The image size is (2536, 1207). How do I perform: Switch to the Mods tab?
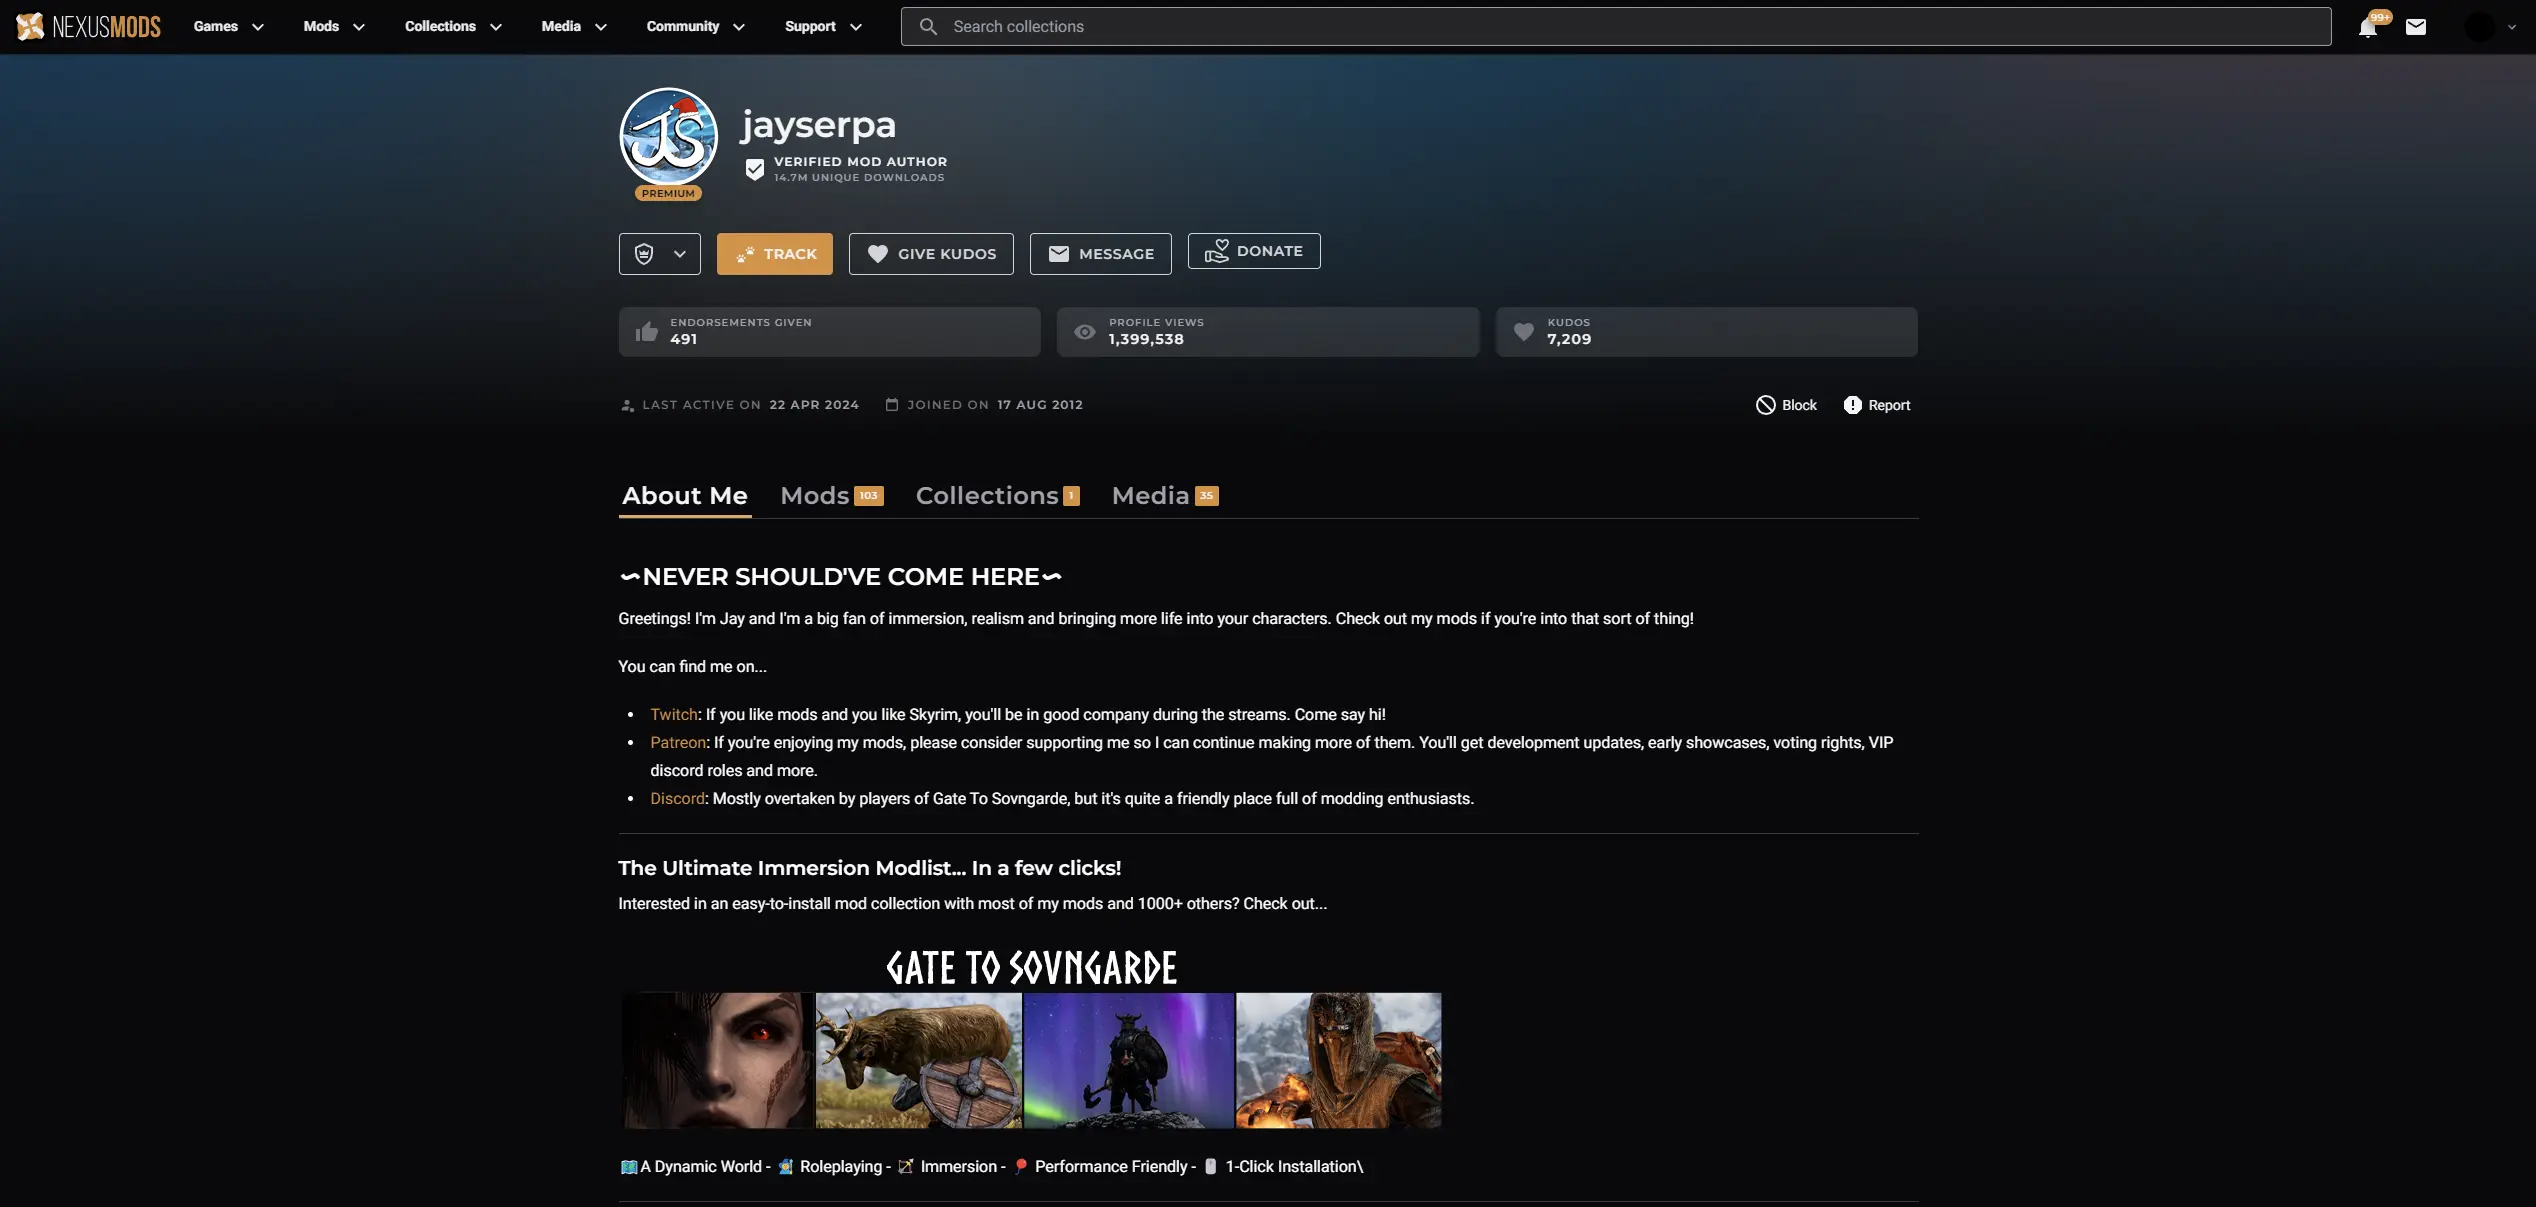(832, 496)
